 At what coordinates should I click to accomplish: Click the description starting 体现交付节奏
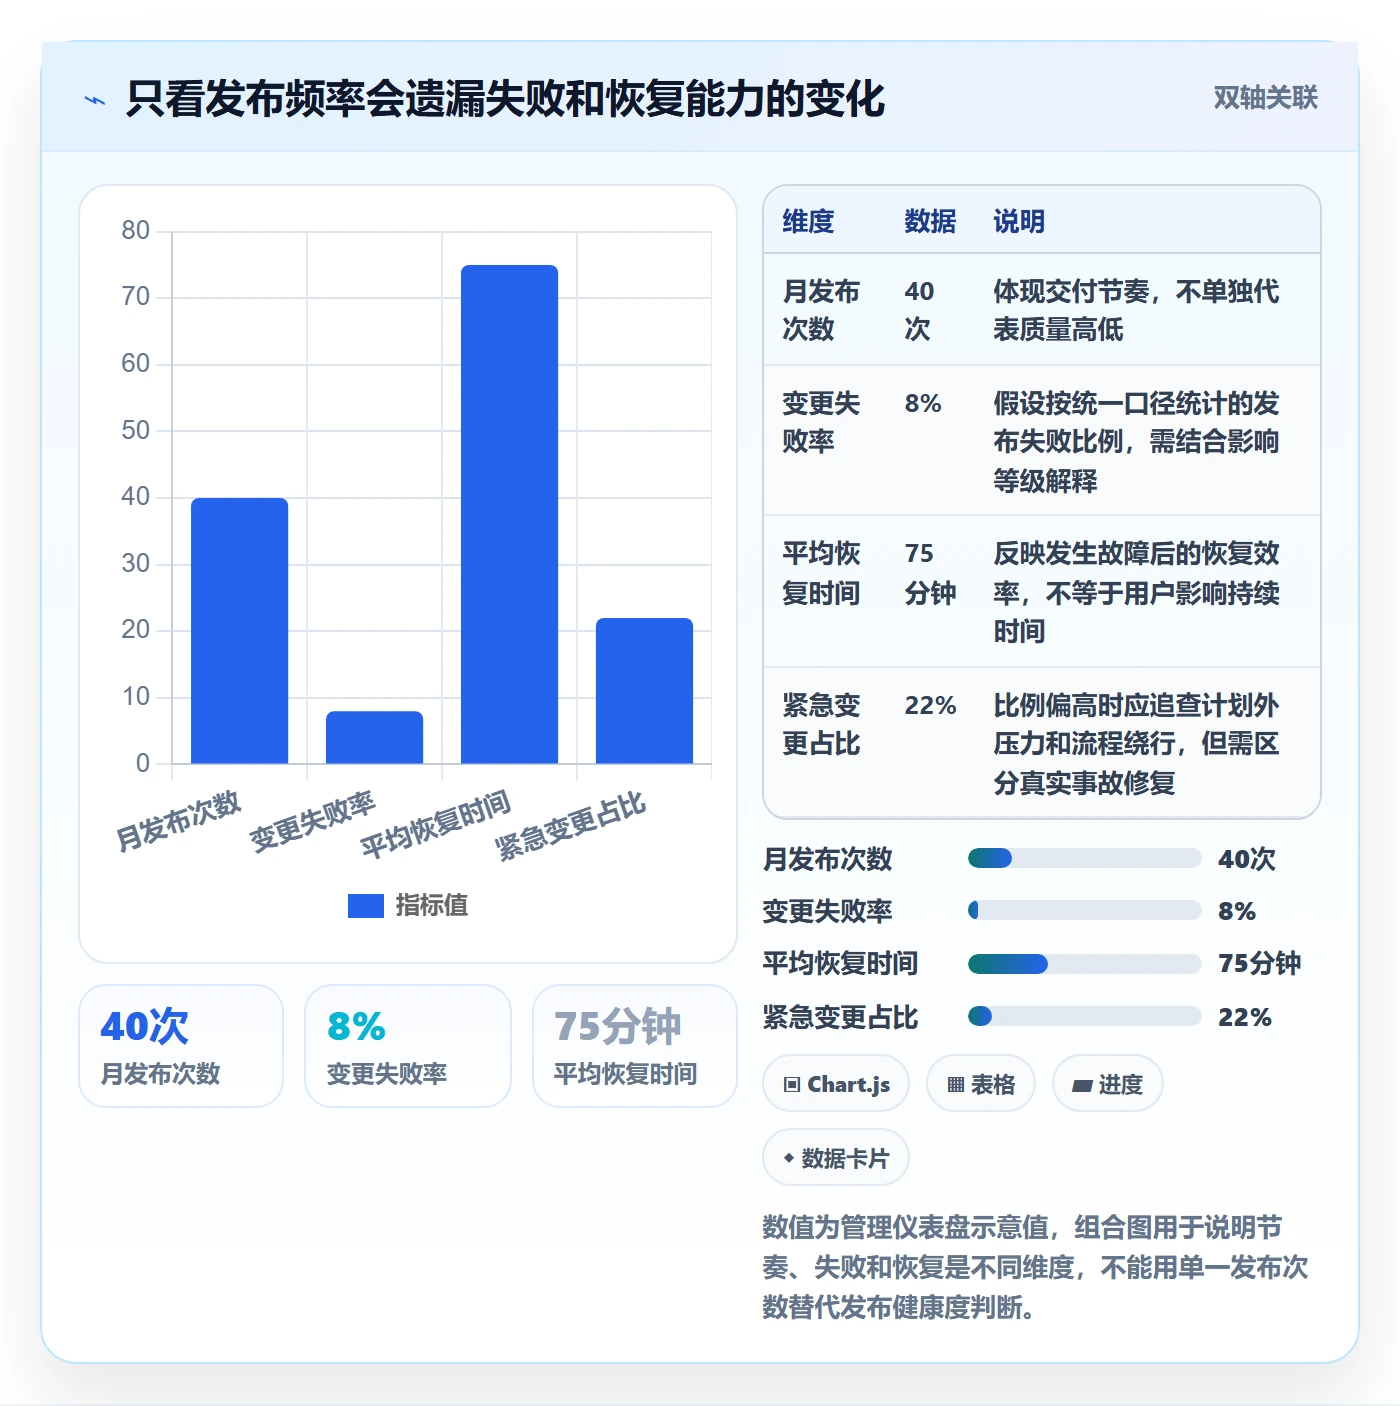pyautogui.click(x=1136, y=310)
